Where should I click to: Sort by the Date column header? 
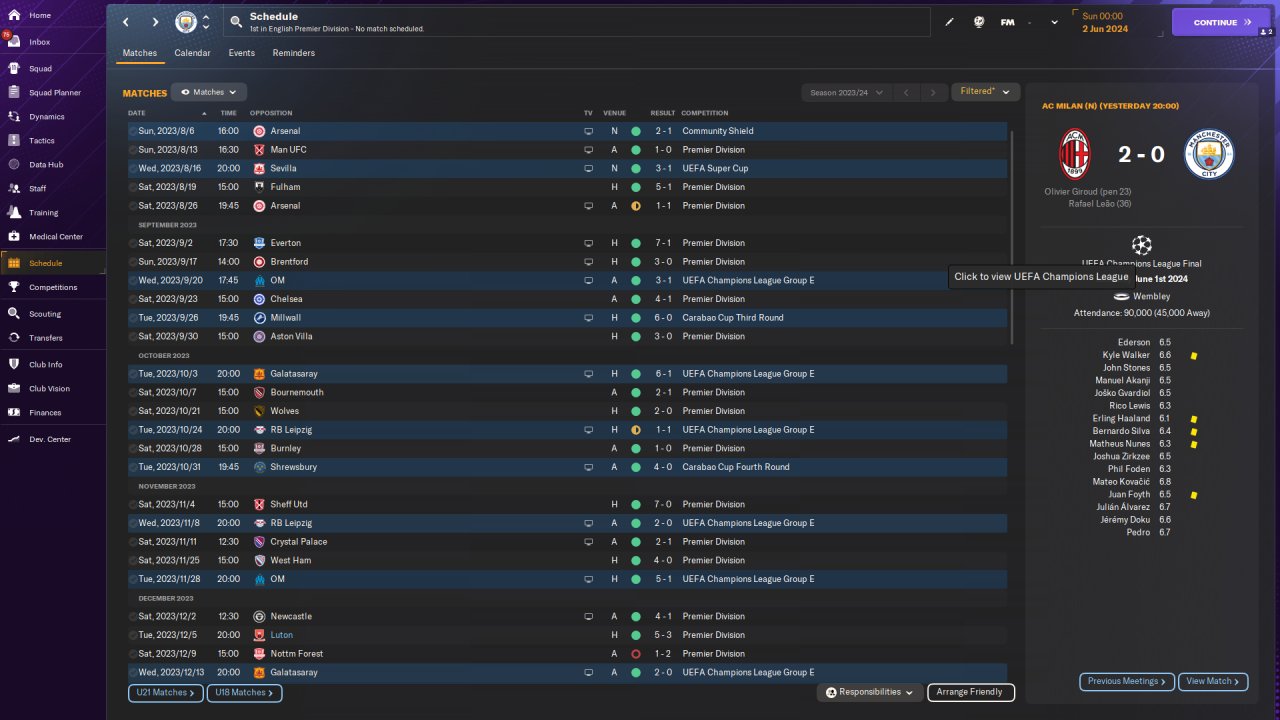(x=137, y=113)
